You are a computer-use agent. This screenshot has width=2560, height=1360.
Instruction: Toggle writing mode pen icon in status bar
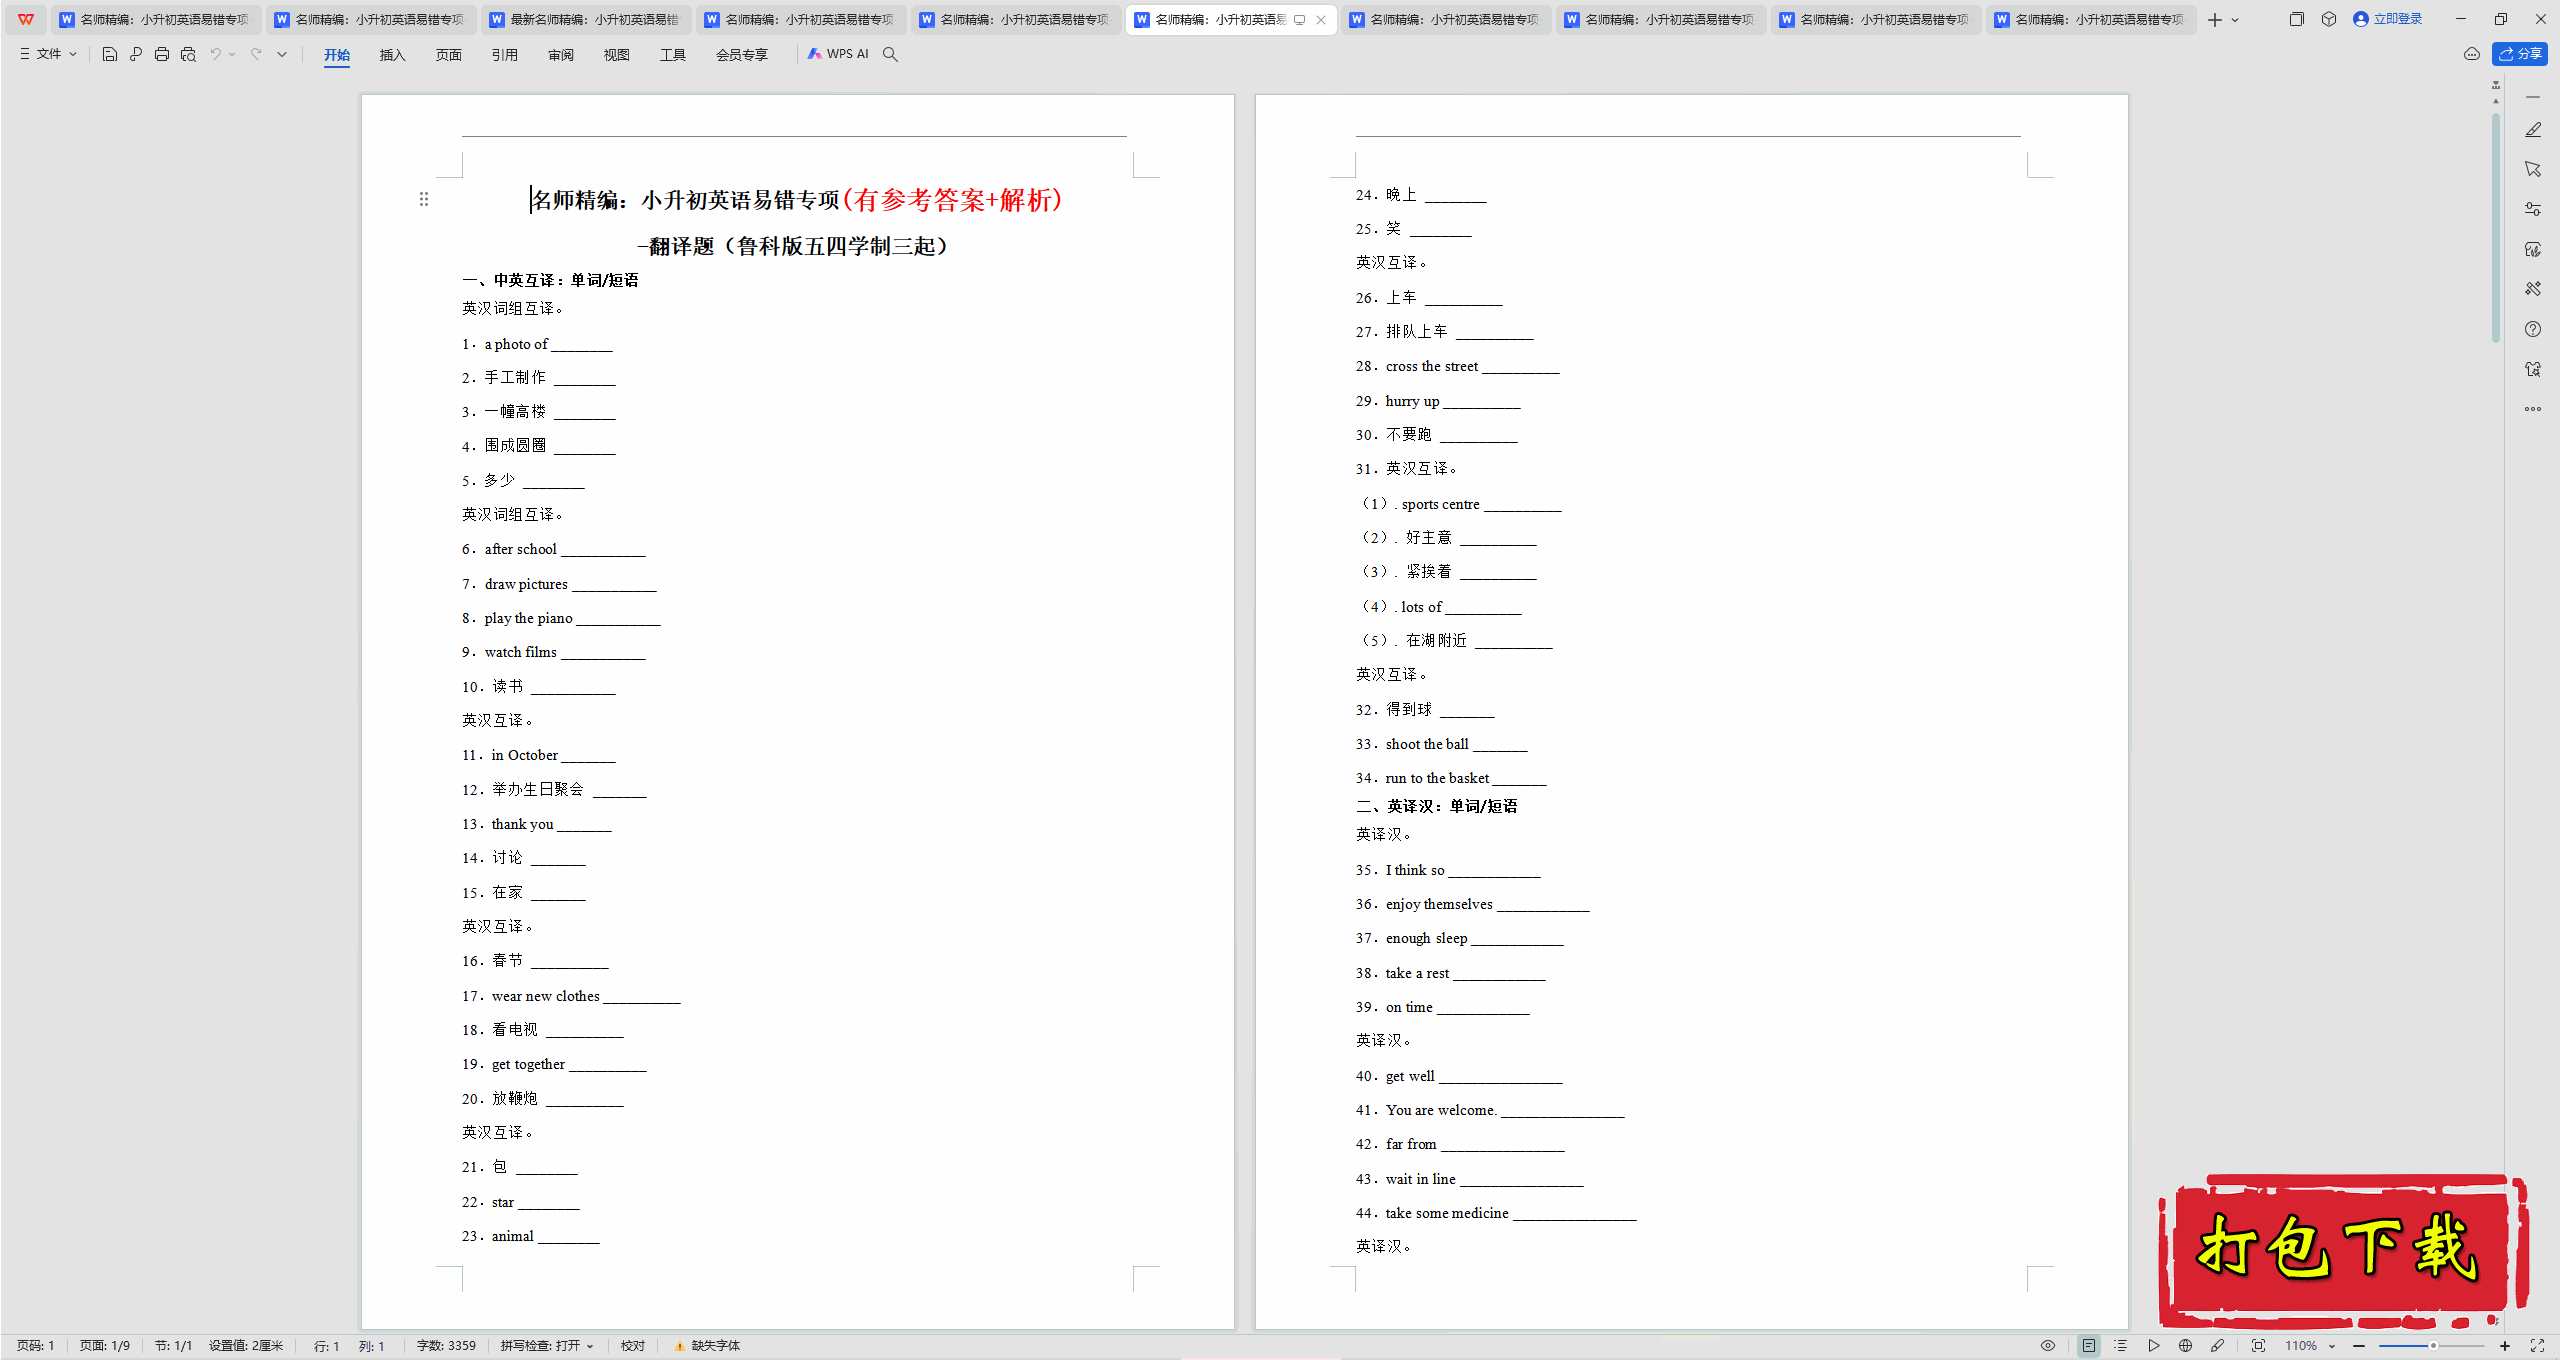coord(2218,1346)
